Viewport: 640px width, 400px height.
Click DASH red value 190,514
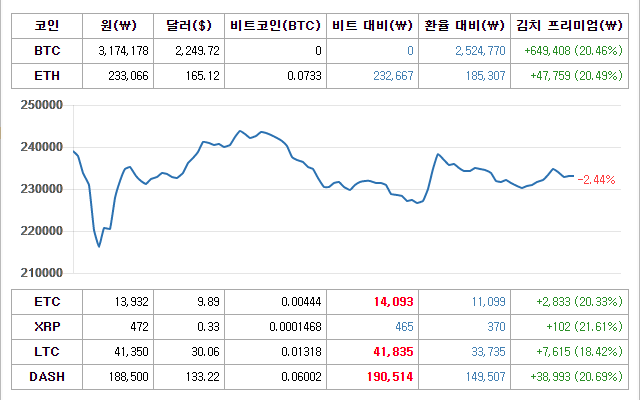pyautogui.click(x=390, y=377)
